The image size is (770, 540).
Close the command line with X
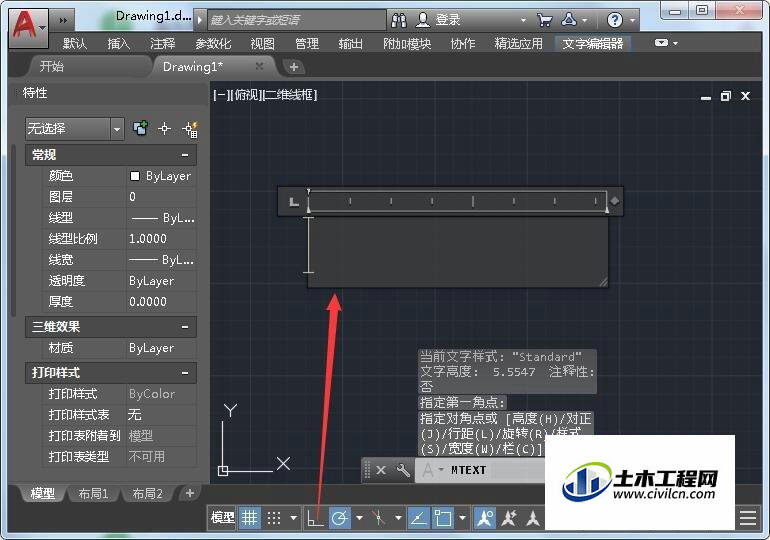tap(381, 470)
